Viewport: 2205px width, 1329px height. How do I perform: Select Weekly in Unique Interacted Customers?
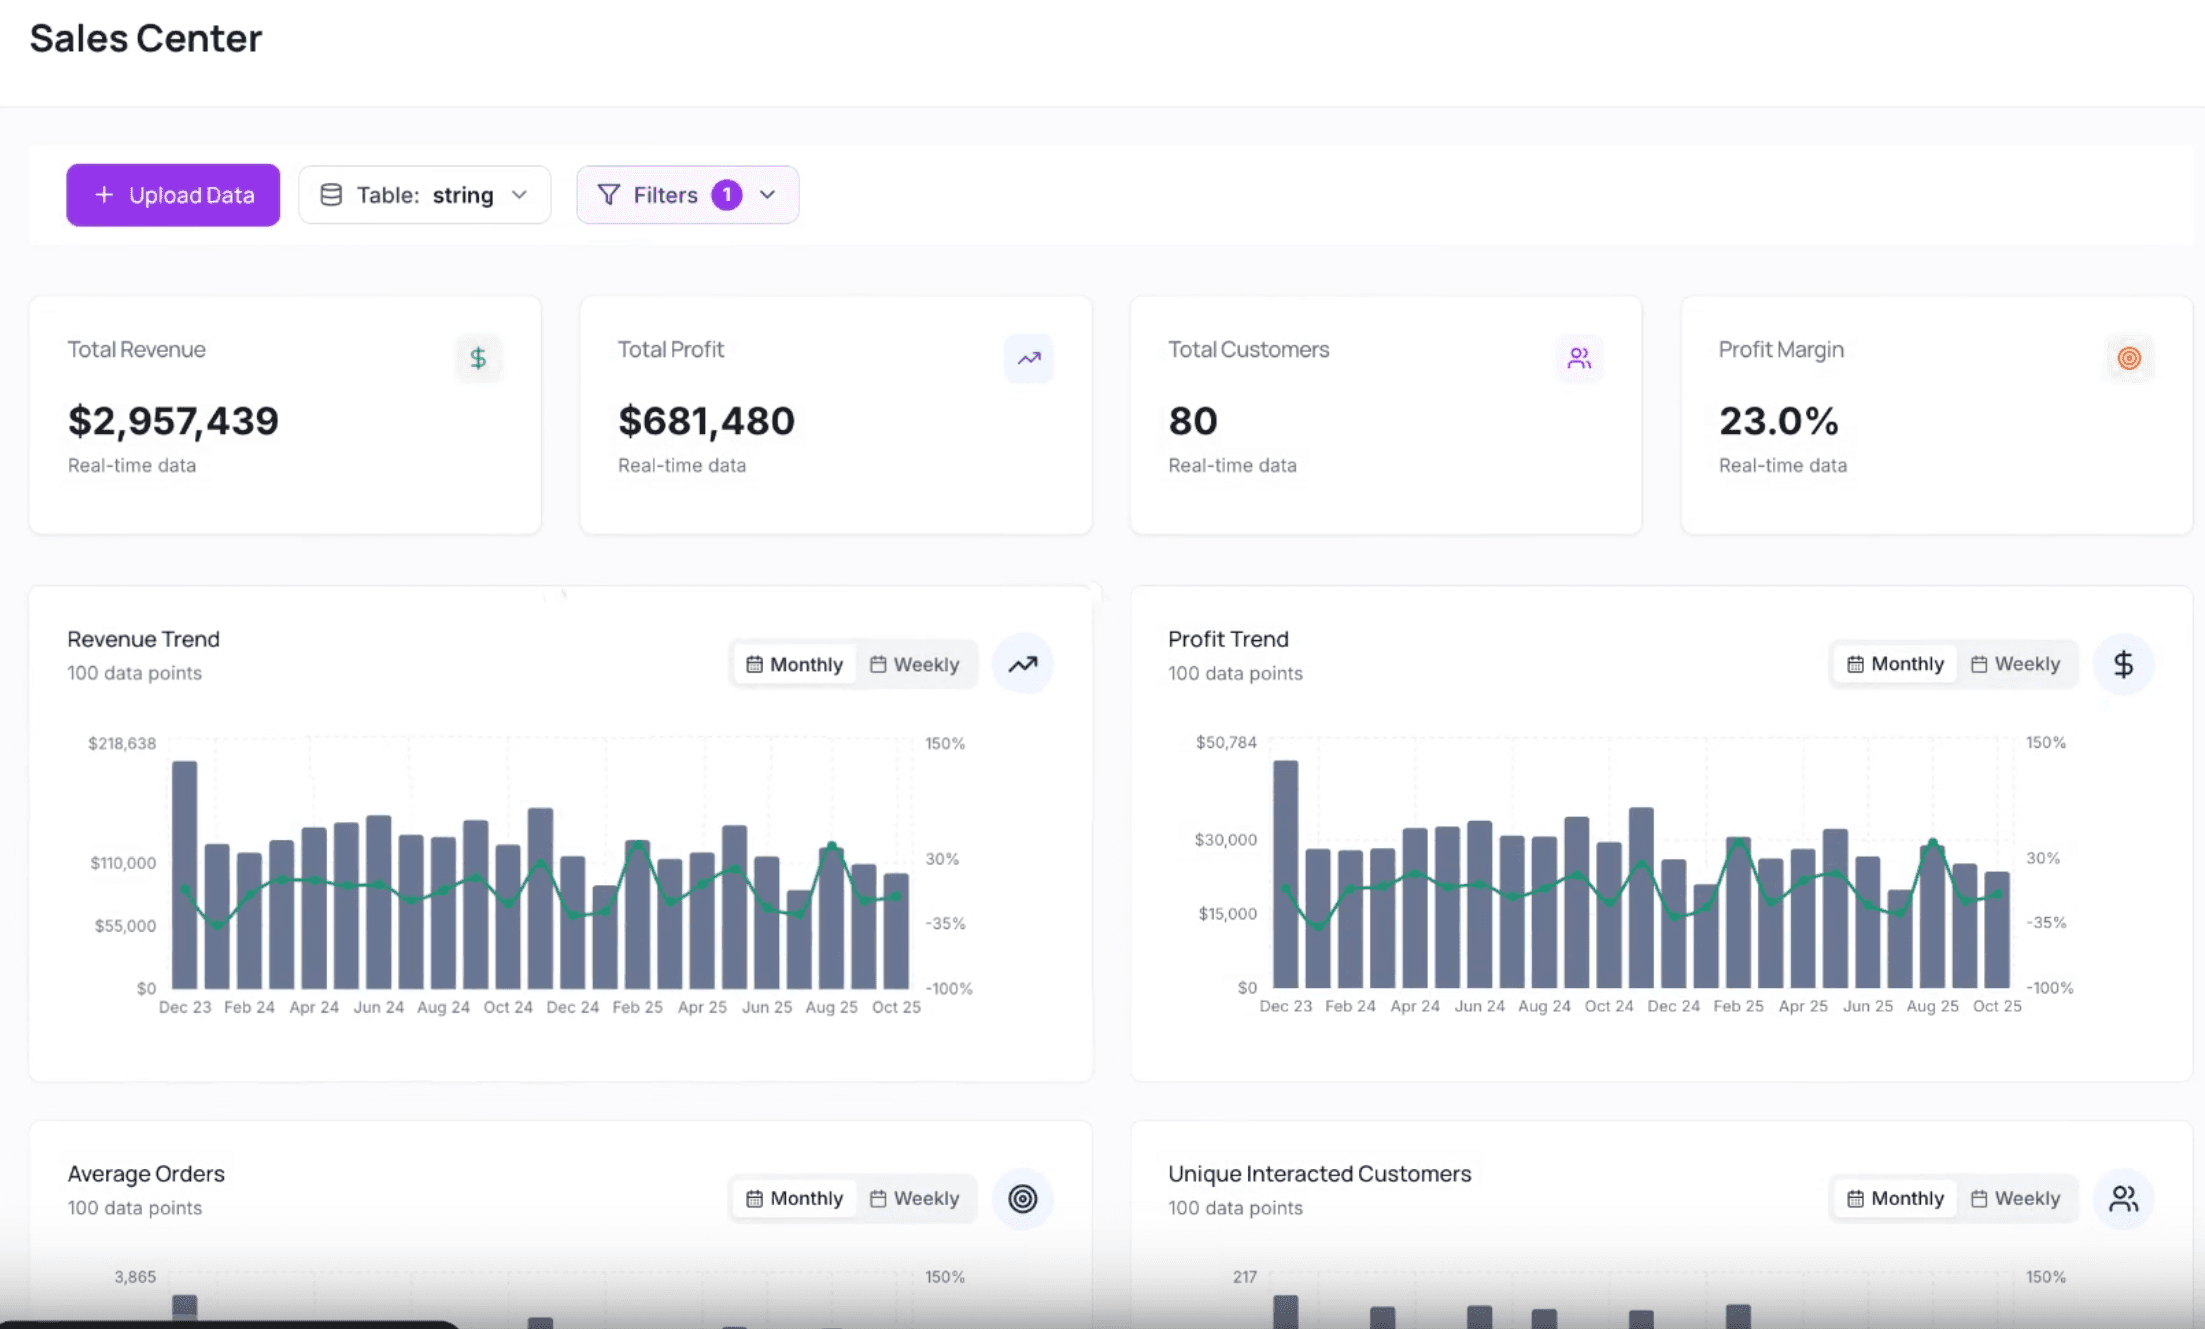(x=2015, y=1198)
